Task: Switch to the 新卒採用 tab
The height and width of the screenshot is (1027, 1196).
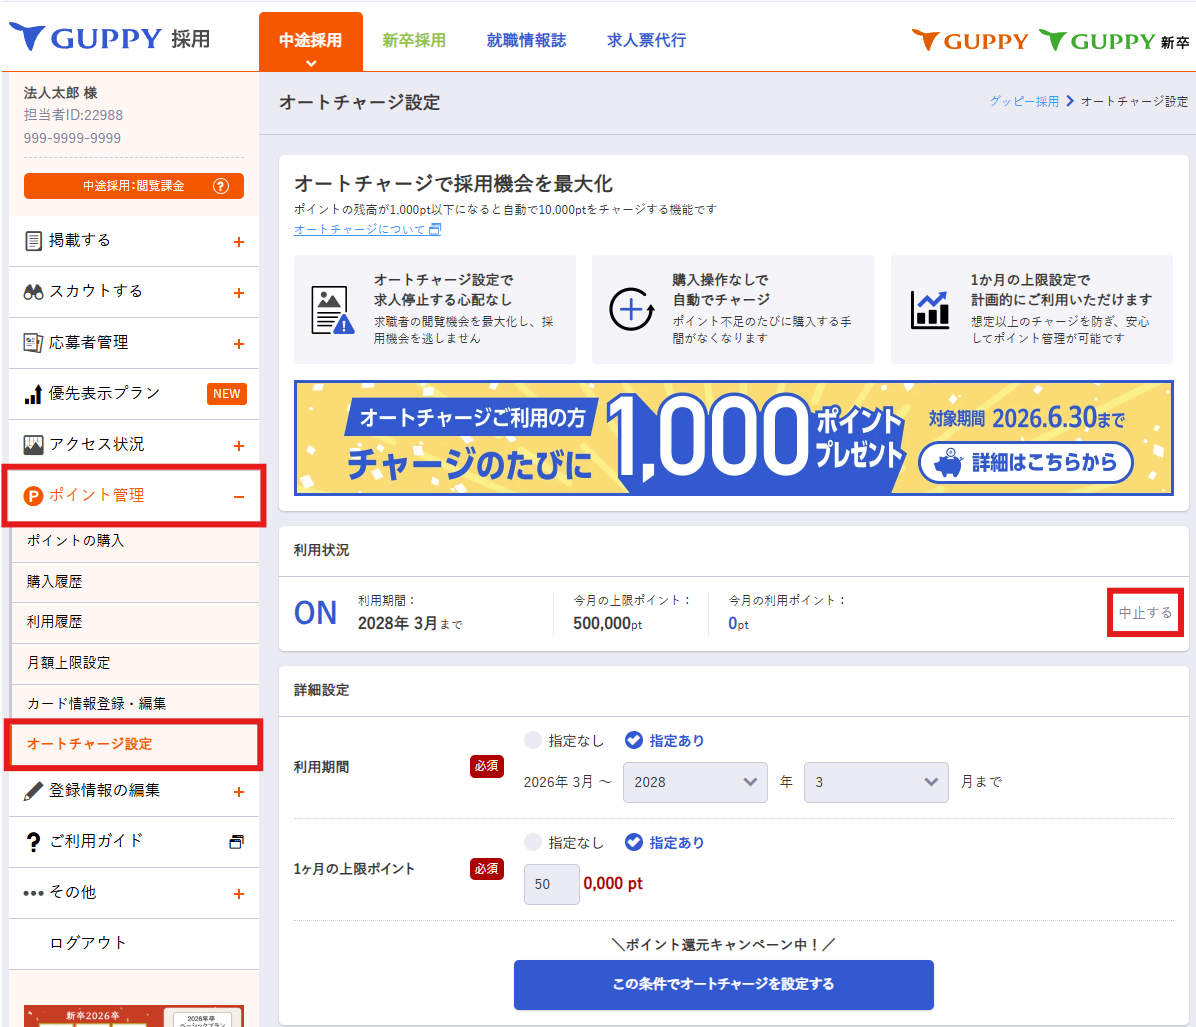Action: [414, 40]
